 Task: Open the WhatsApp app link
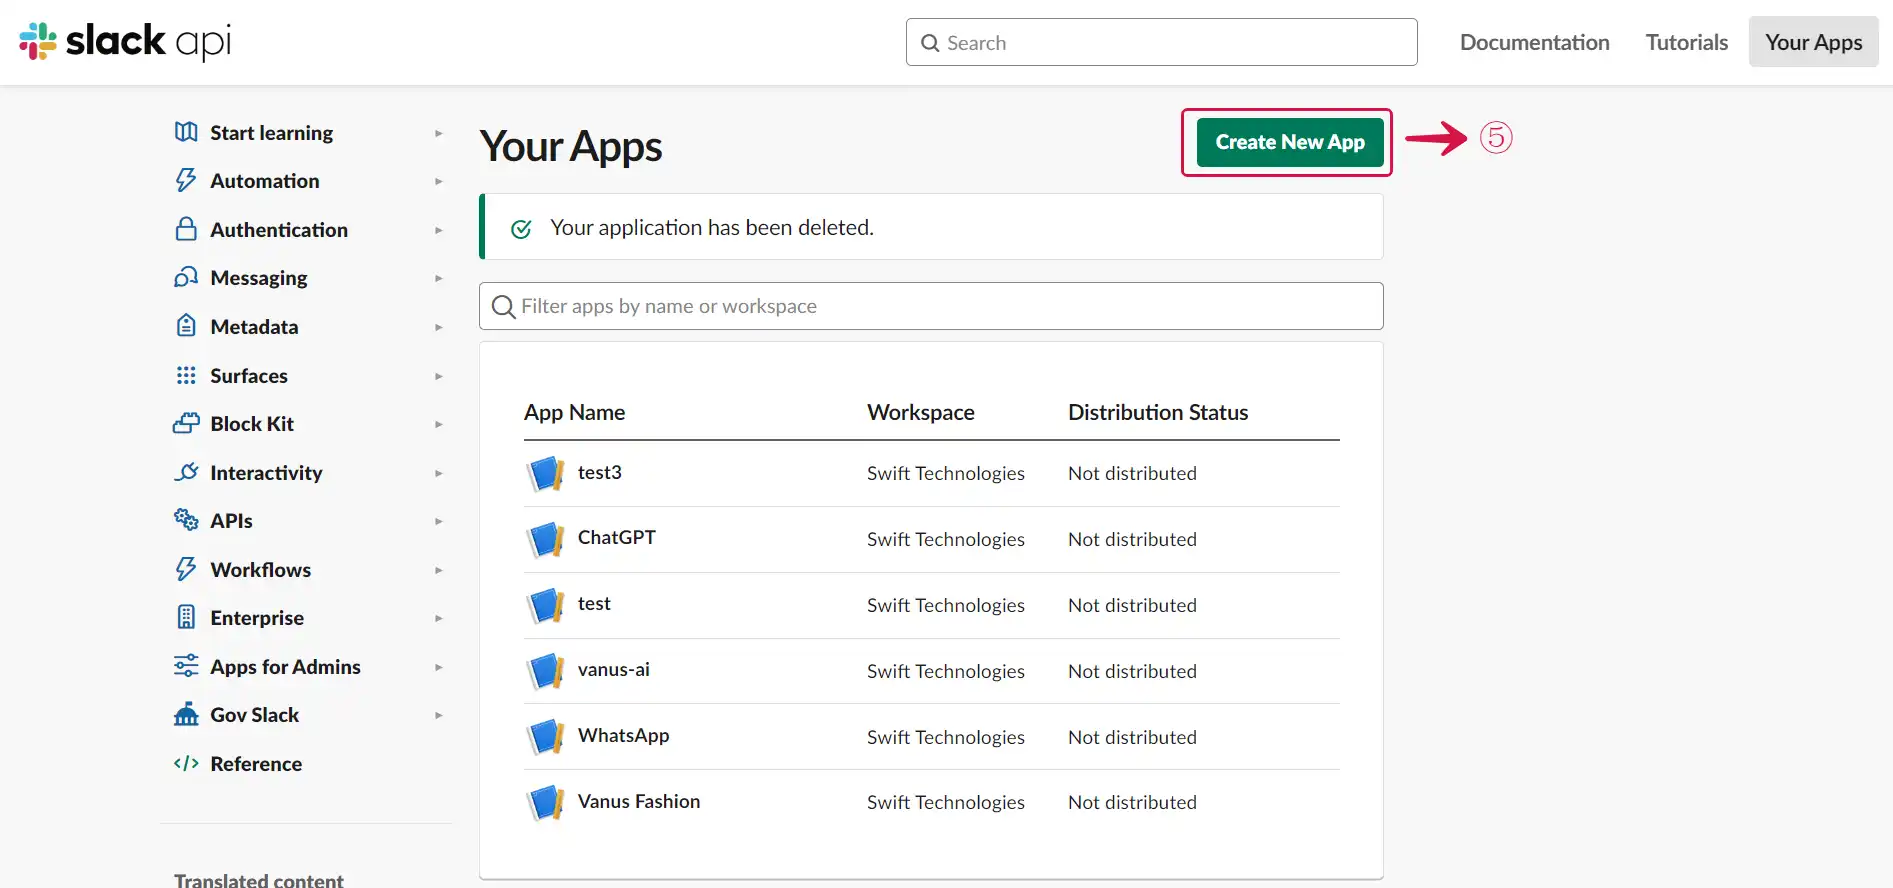tap(623, 735)
